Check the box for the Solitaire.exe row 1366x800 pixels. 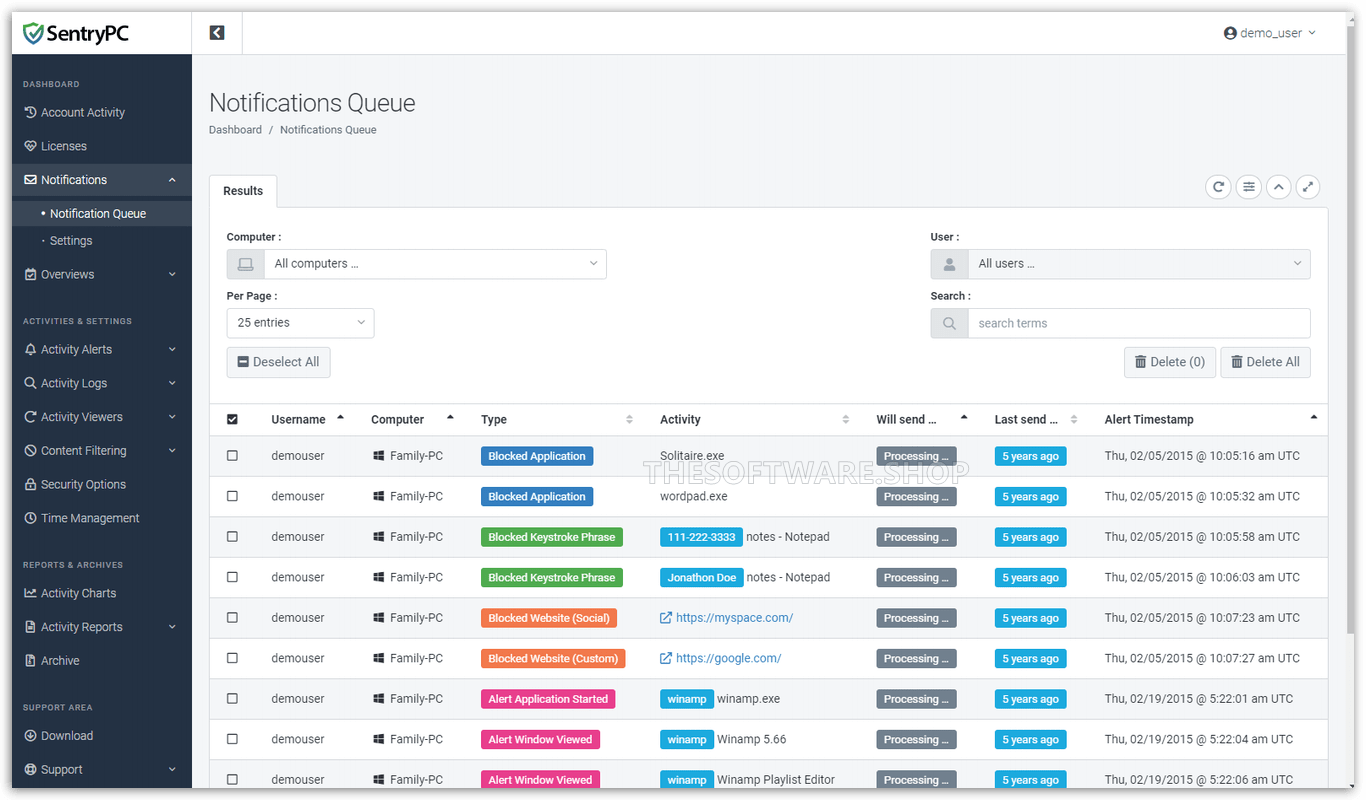(233, 456)
